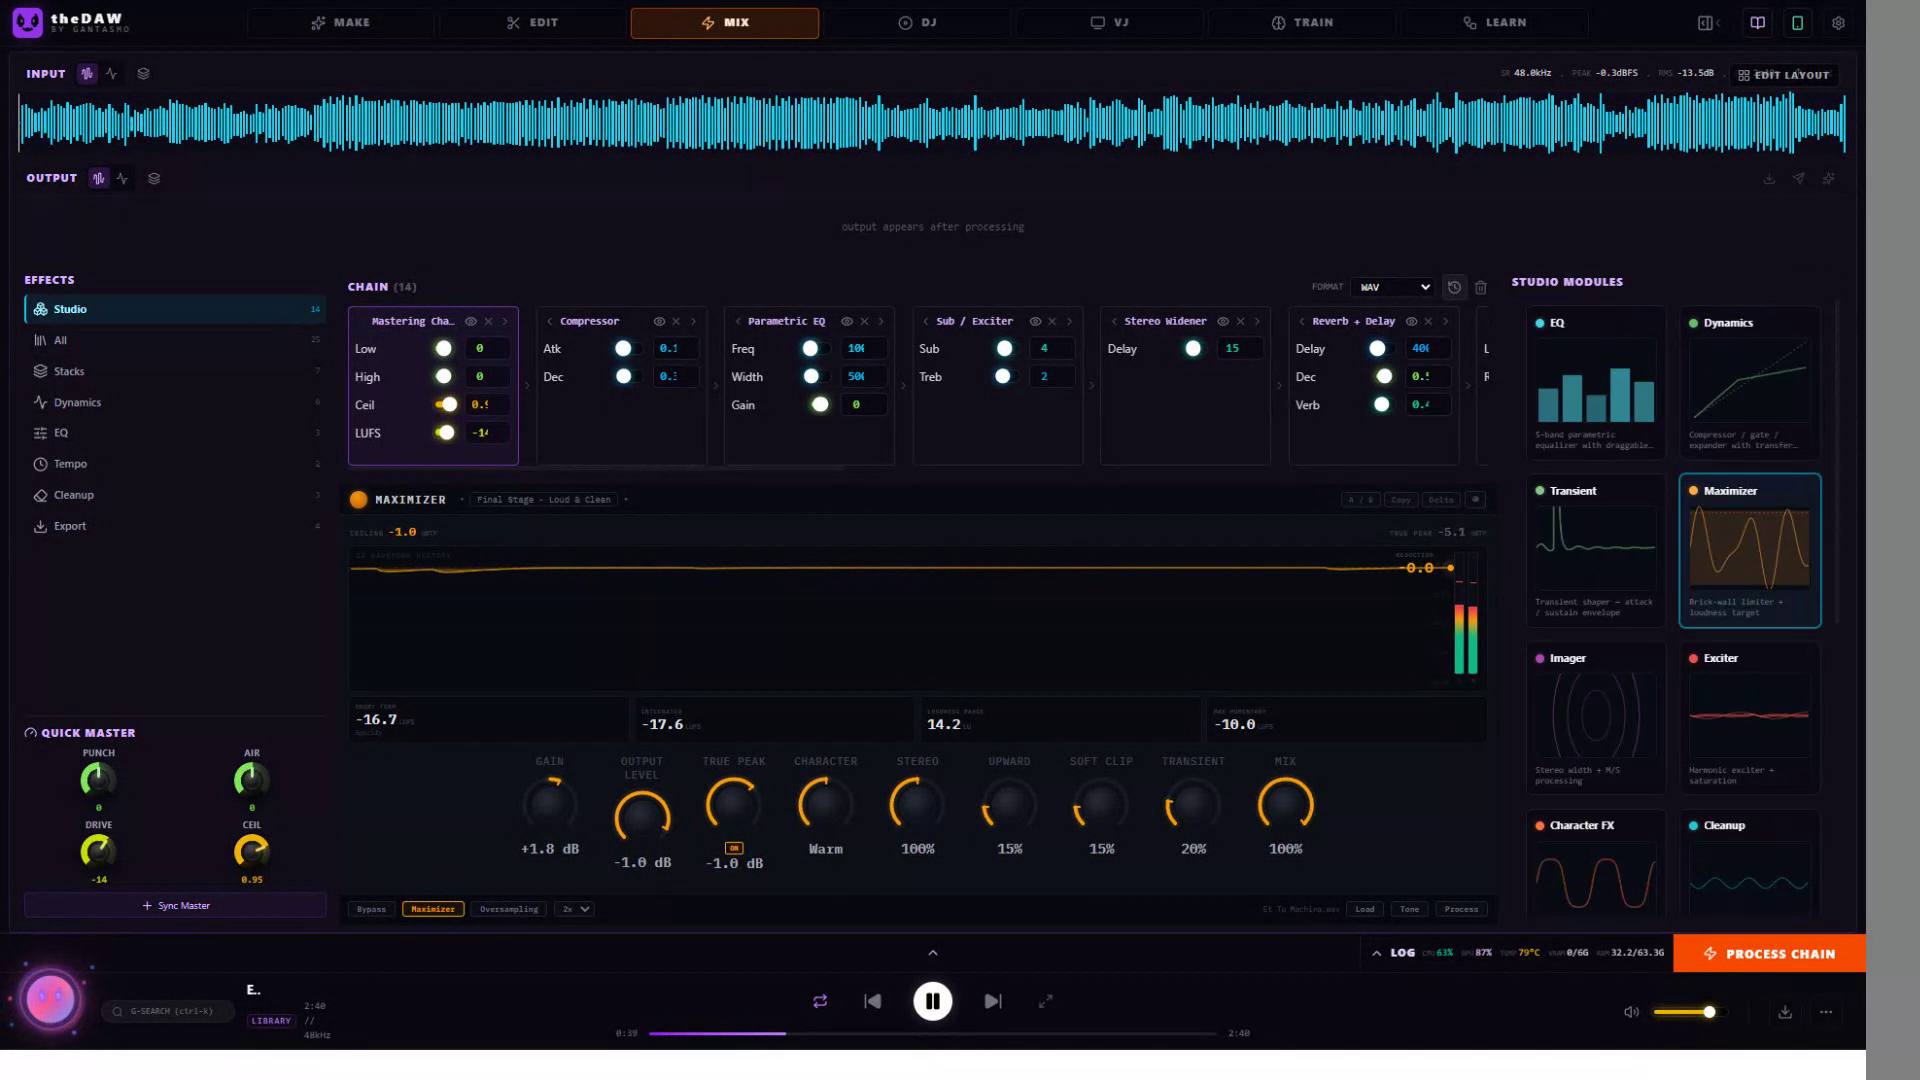Click the pink avatar orb
The height and width of the screenshot is (1080, 1920).
pyautogui.click(x=50, y=999)
